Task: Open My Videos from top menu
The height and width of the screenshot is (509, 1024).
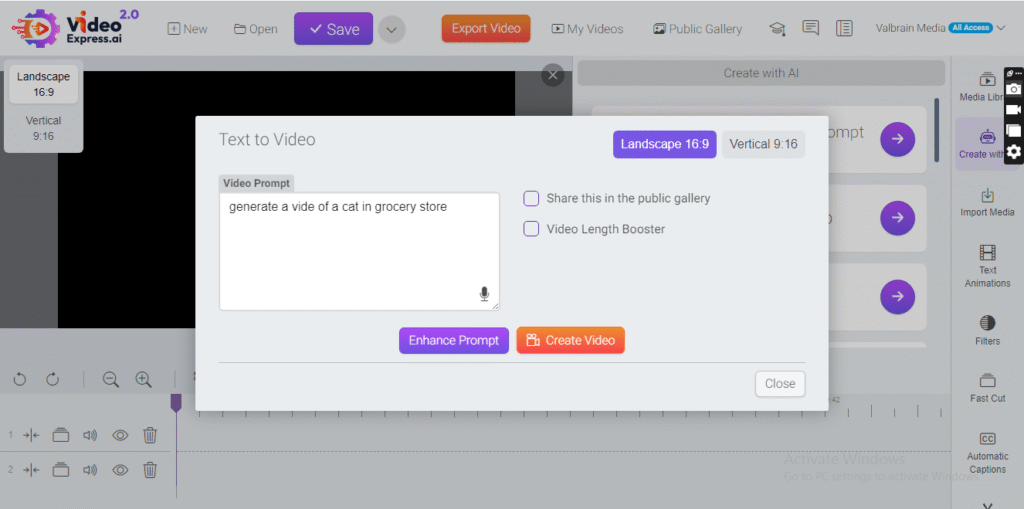Action: coord(590,29)
